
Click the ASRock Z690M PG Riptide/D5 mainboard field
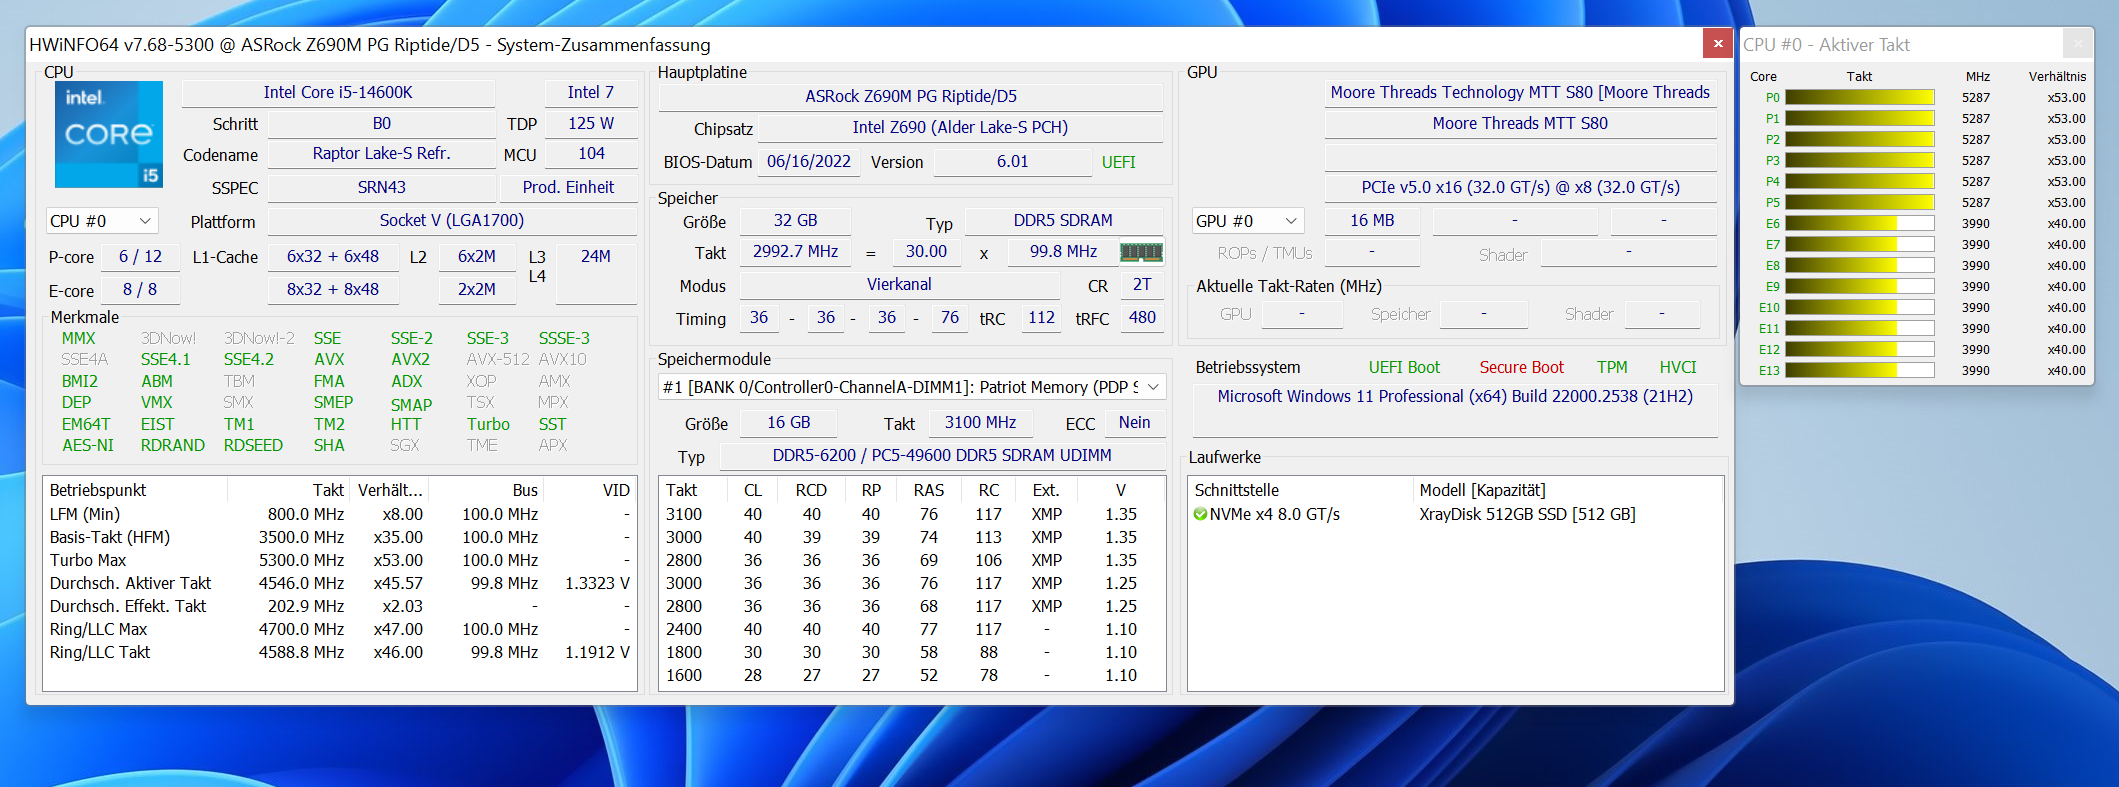tap(911, 97)
